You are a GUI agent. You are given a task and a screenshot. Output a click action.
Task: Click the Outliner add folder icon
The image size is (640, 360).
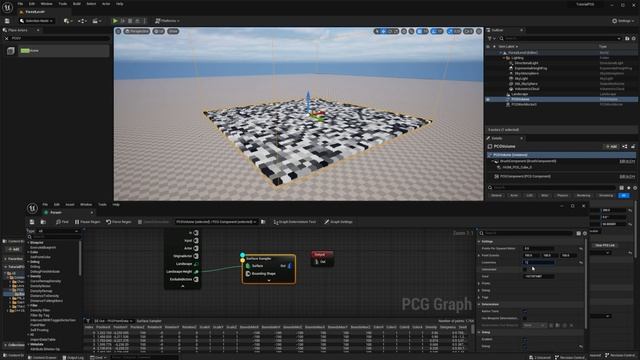pyautogui.click(x=627, y=38)
